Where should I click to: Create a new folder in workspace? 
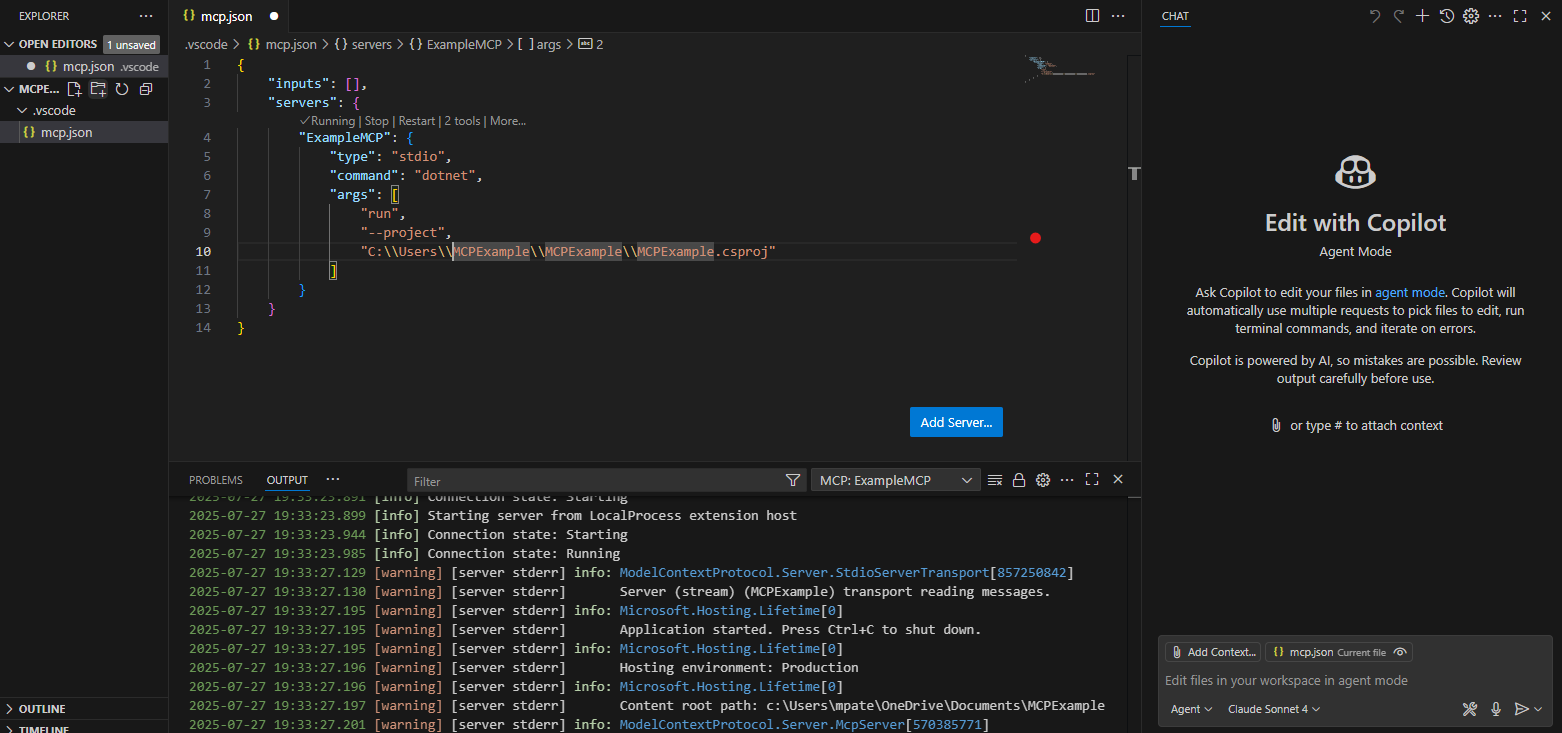pyautogui.click(x=98, y=89)
